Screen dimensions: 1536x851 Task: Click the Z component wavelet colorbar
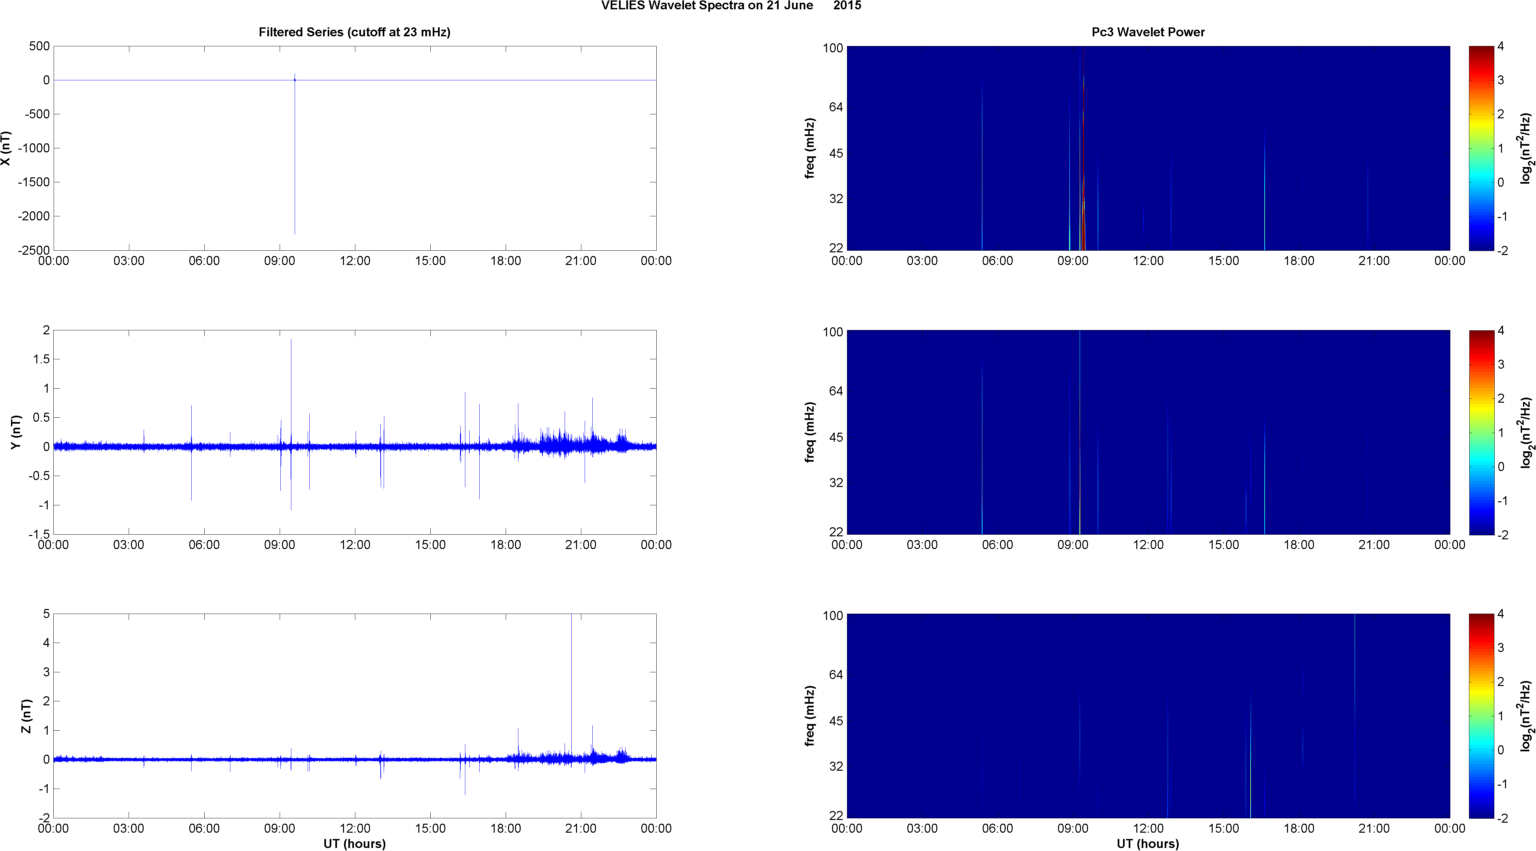(x=1481, y=716)
